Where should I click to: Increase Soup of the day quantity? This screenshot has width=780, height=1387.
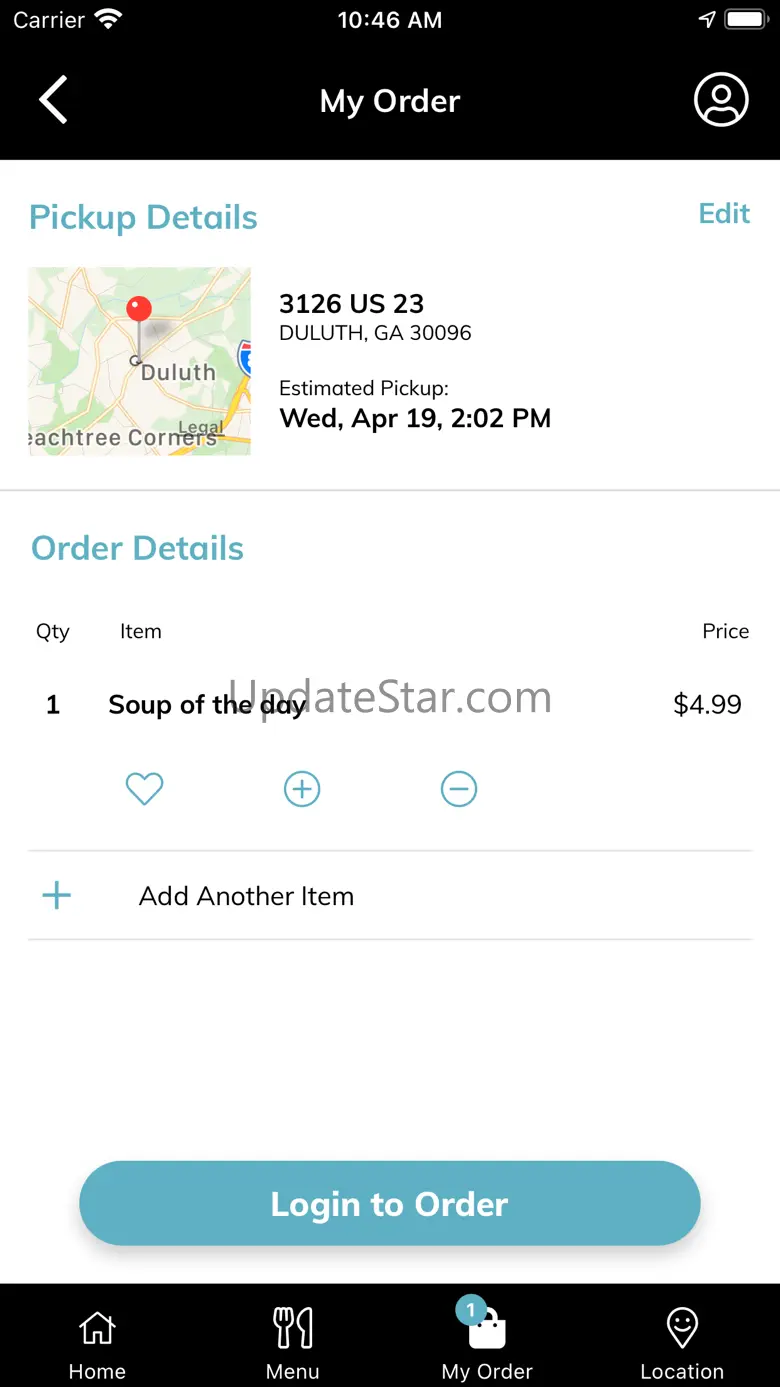coord(302,789)
